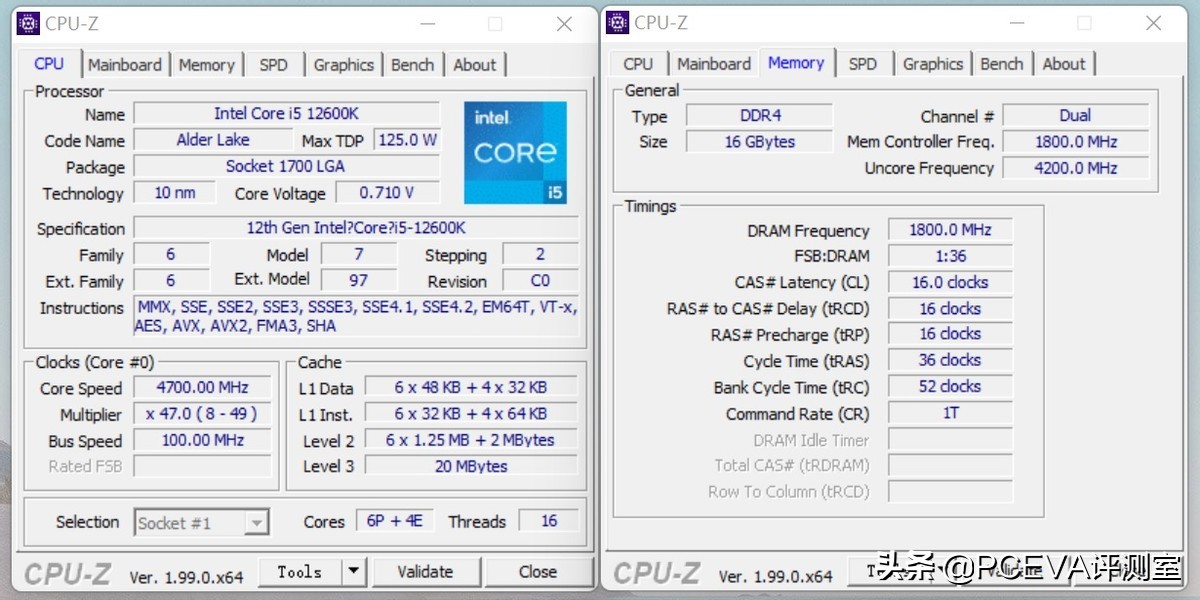Open the Graphics tab in the Memory window
This screenshot has height=600, width=1200.
tap(932, 63)
